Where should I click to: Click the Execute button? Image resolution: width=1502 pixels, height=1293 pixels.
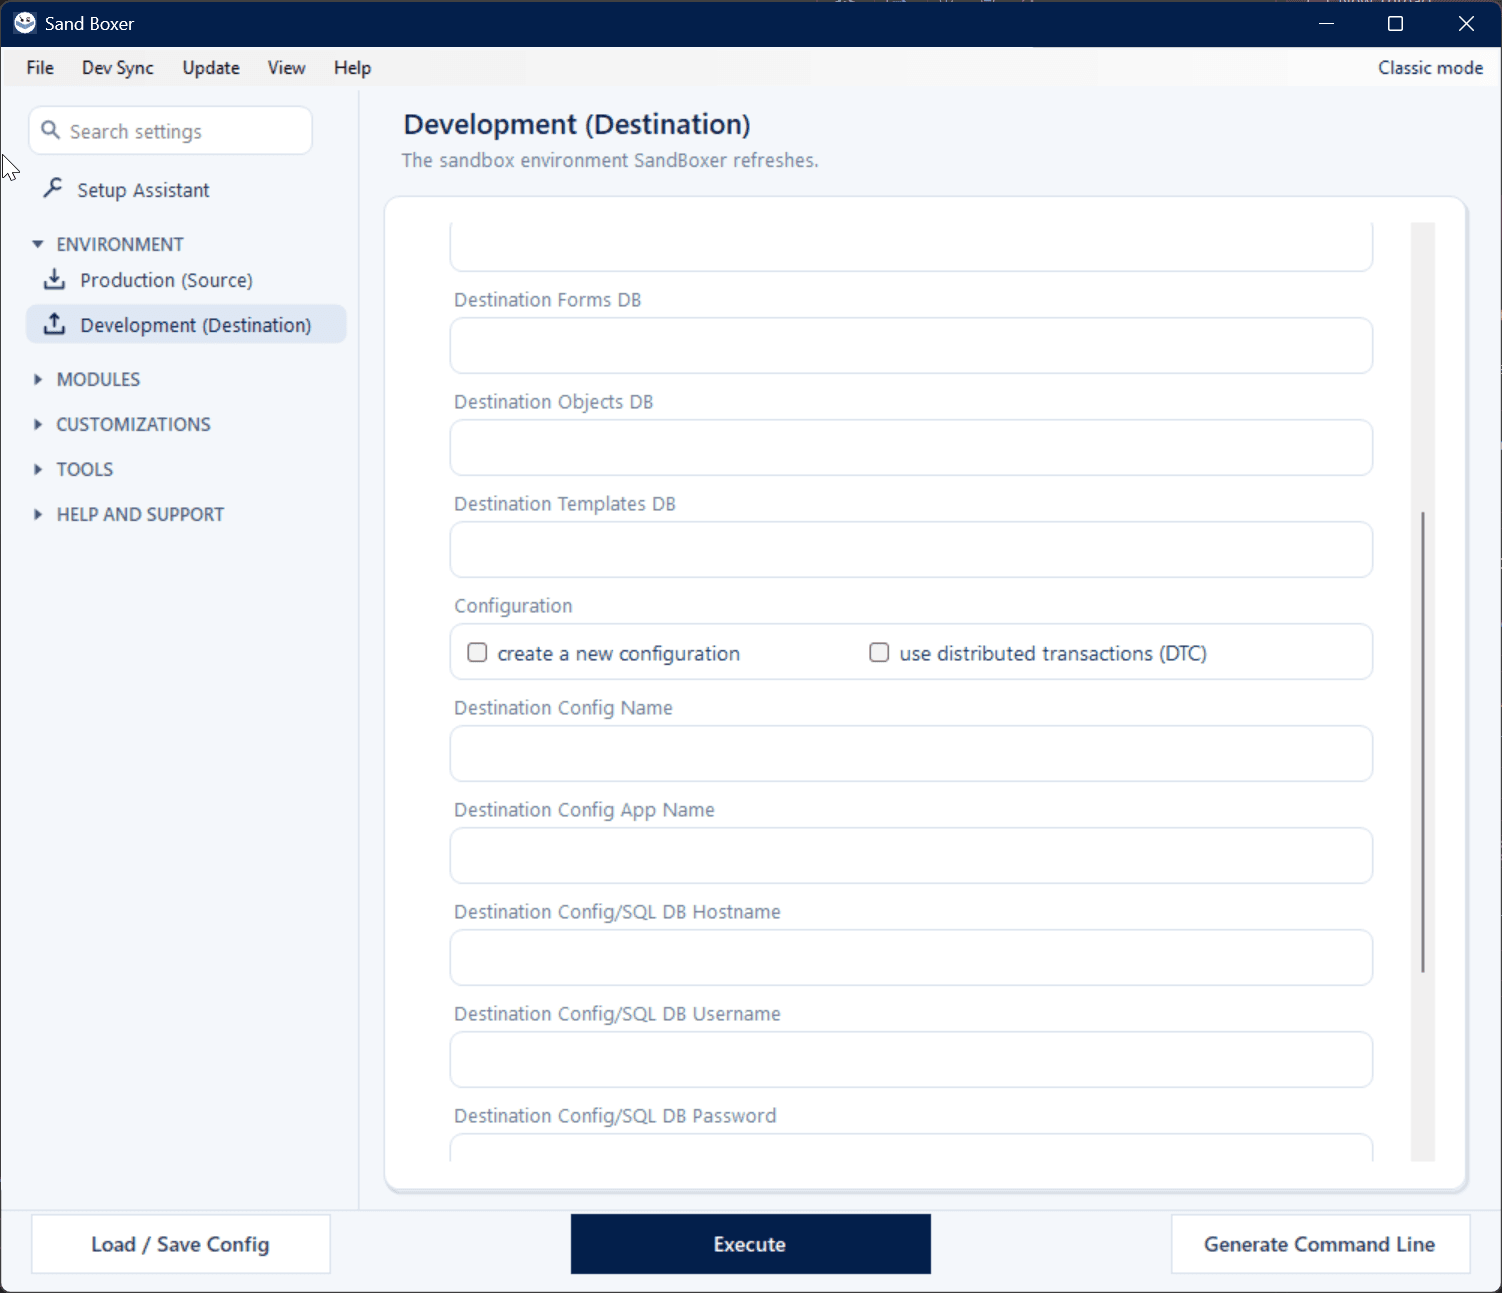click(x=750, y=1244)
